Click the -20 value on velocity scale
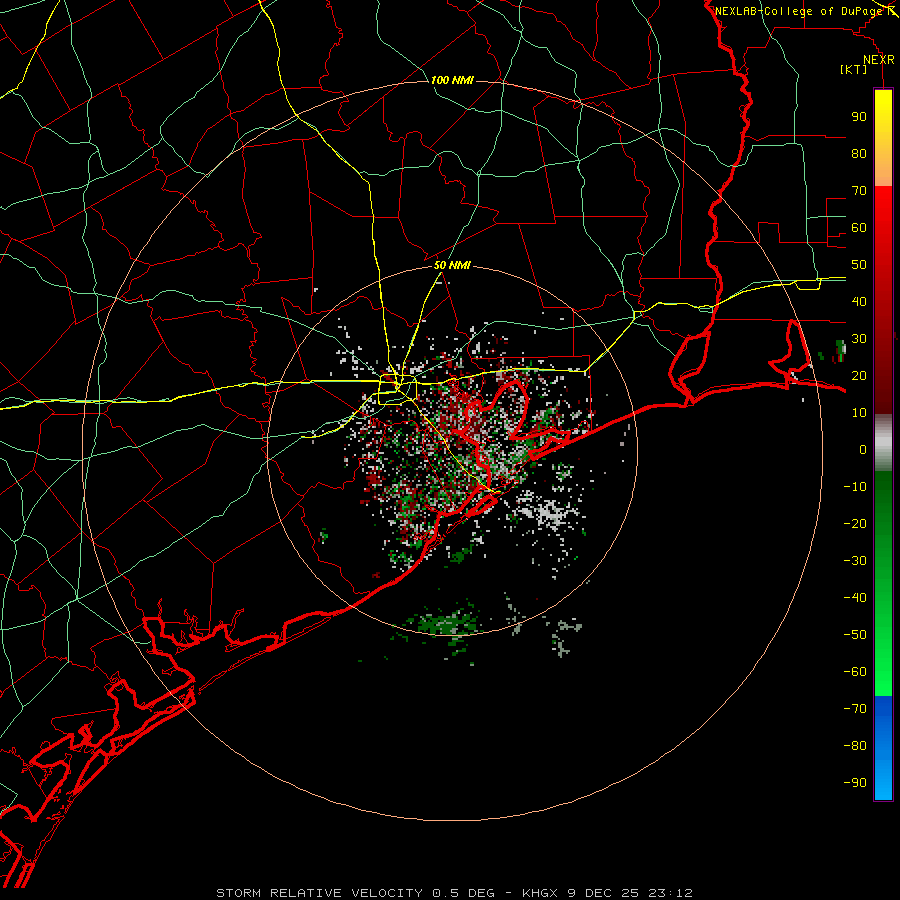This screenshot has width=900, height=900. tap(855, 523)
